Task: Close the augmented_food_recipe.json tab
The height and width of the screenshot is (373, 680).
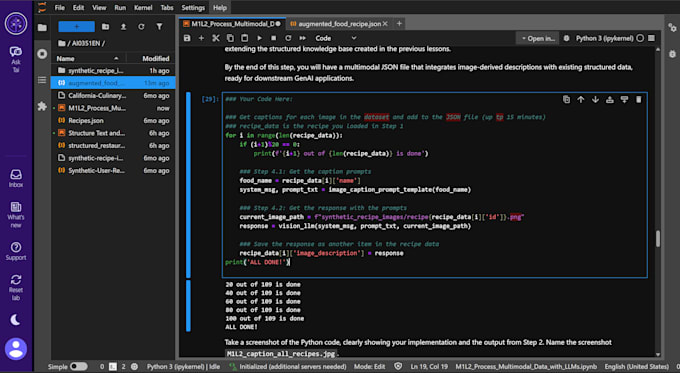Action: pyautogui.click(x=385, y=24)
